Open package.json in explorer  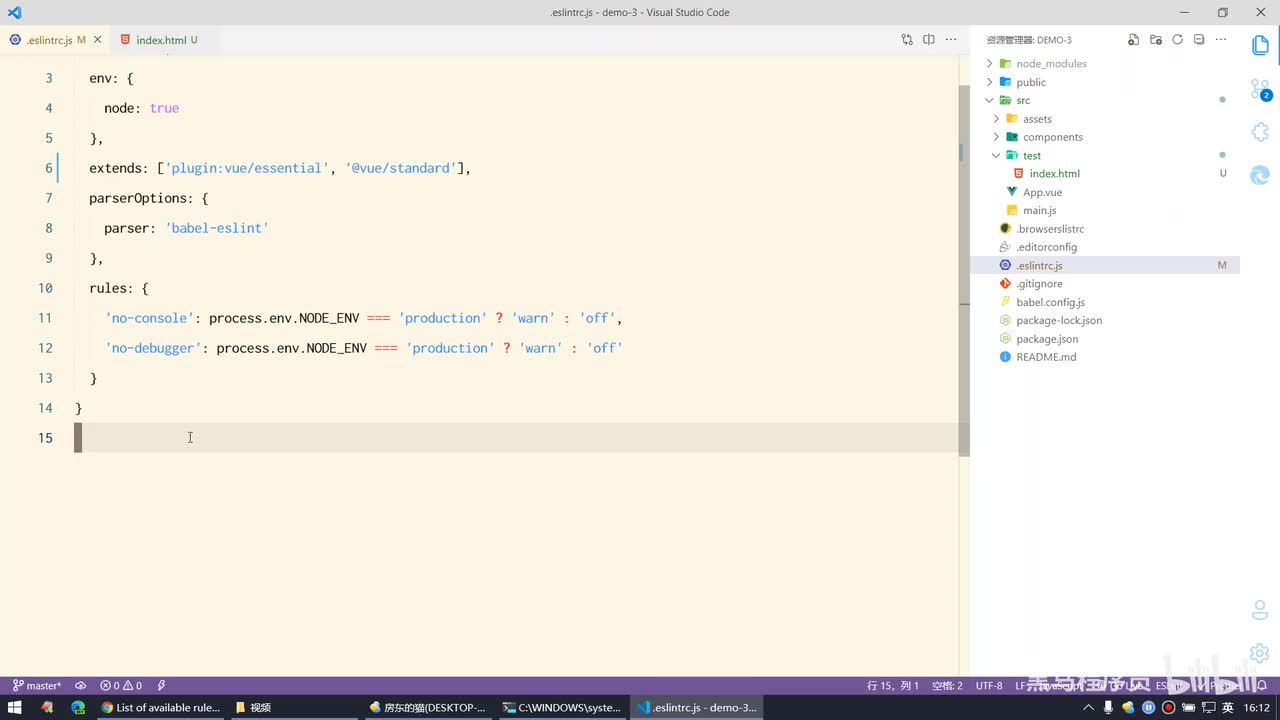pos(1047,338)
